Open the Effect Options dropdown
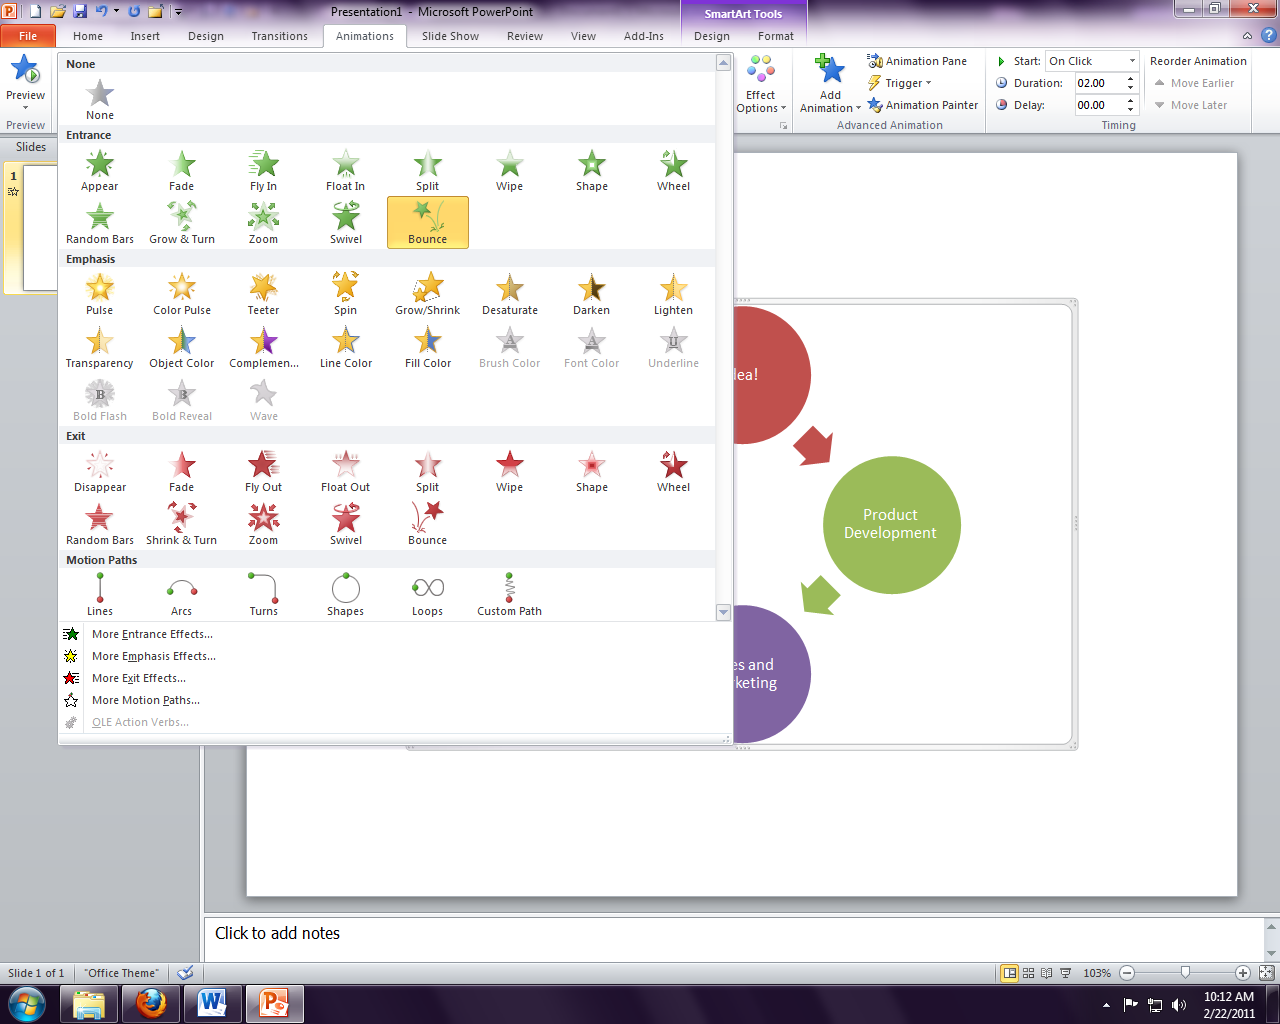This screenshot has height=1024, width=1280. [761, 85]
